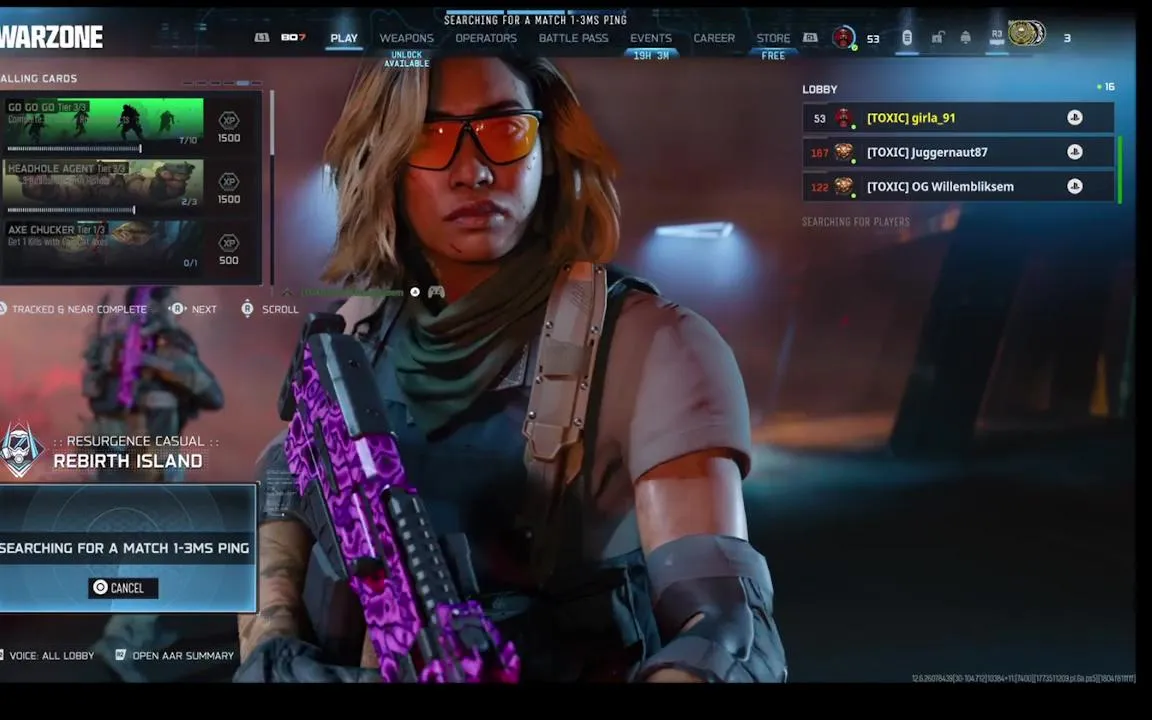
Task: Open the EVENTS tab
Action: coord(650,38)
